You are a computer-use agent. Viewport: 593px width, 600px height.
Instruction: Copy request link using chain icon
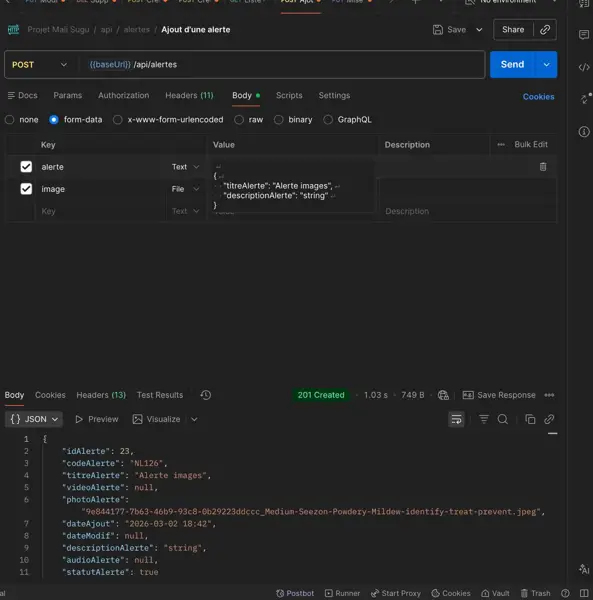point(545,30)
